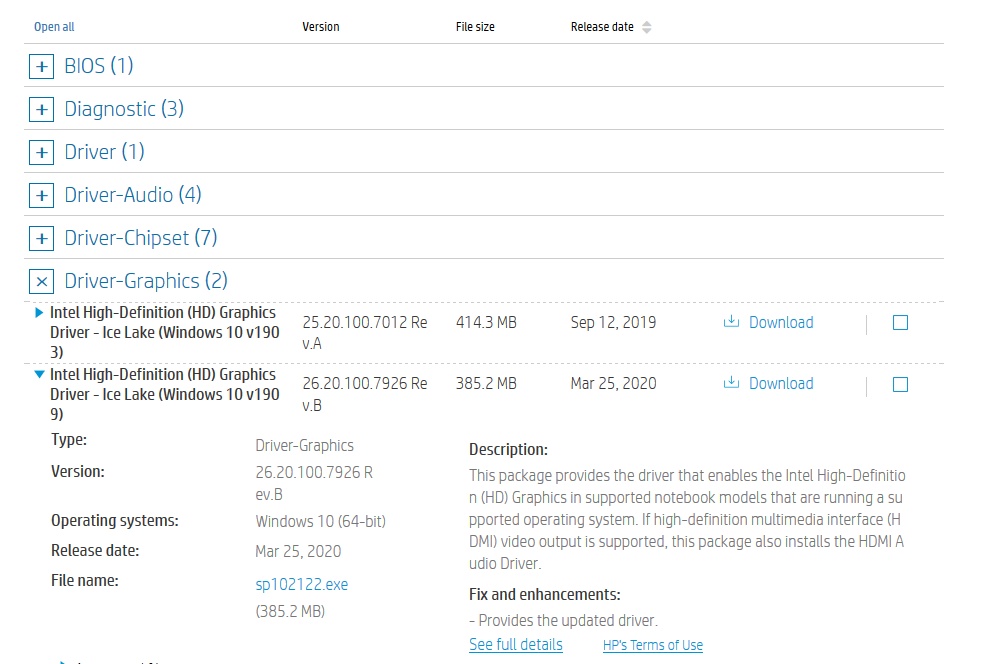Click the plus icon next to Driver-Chipset
Viewport: 983px width, 664px height.
(41, 238)
